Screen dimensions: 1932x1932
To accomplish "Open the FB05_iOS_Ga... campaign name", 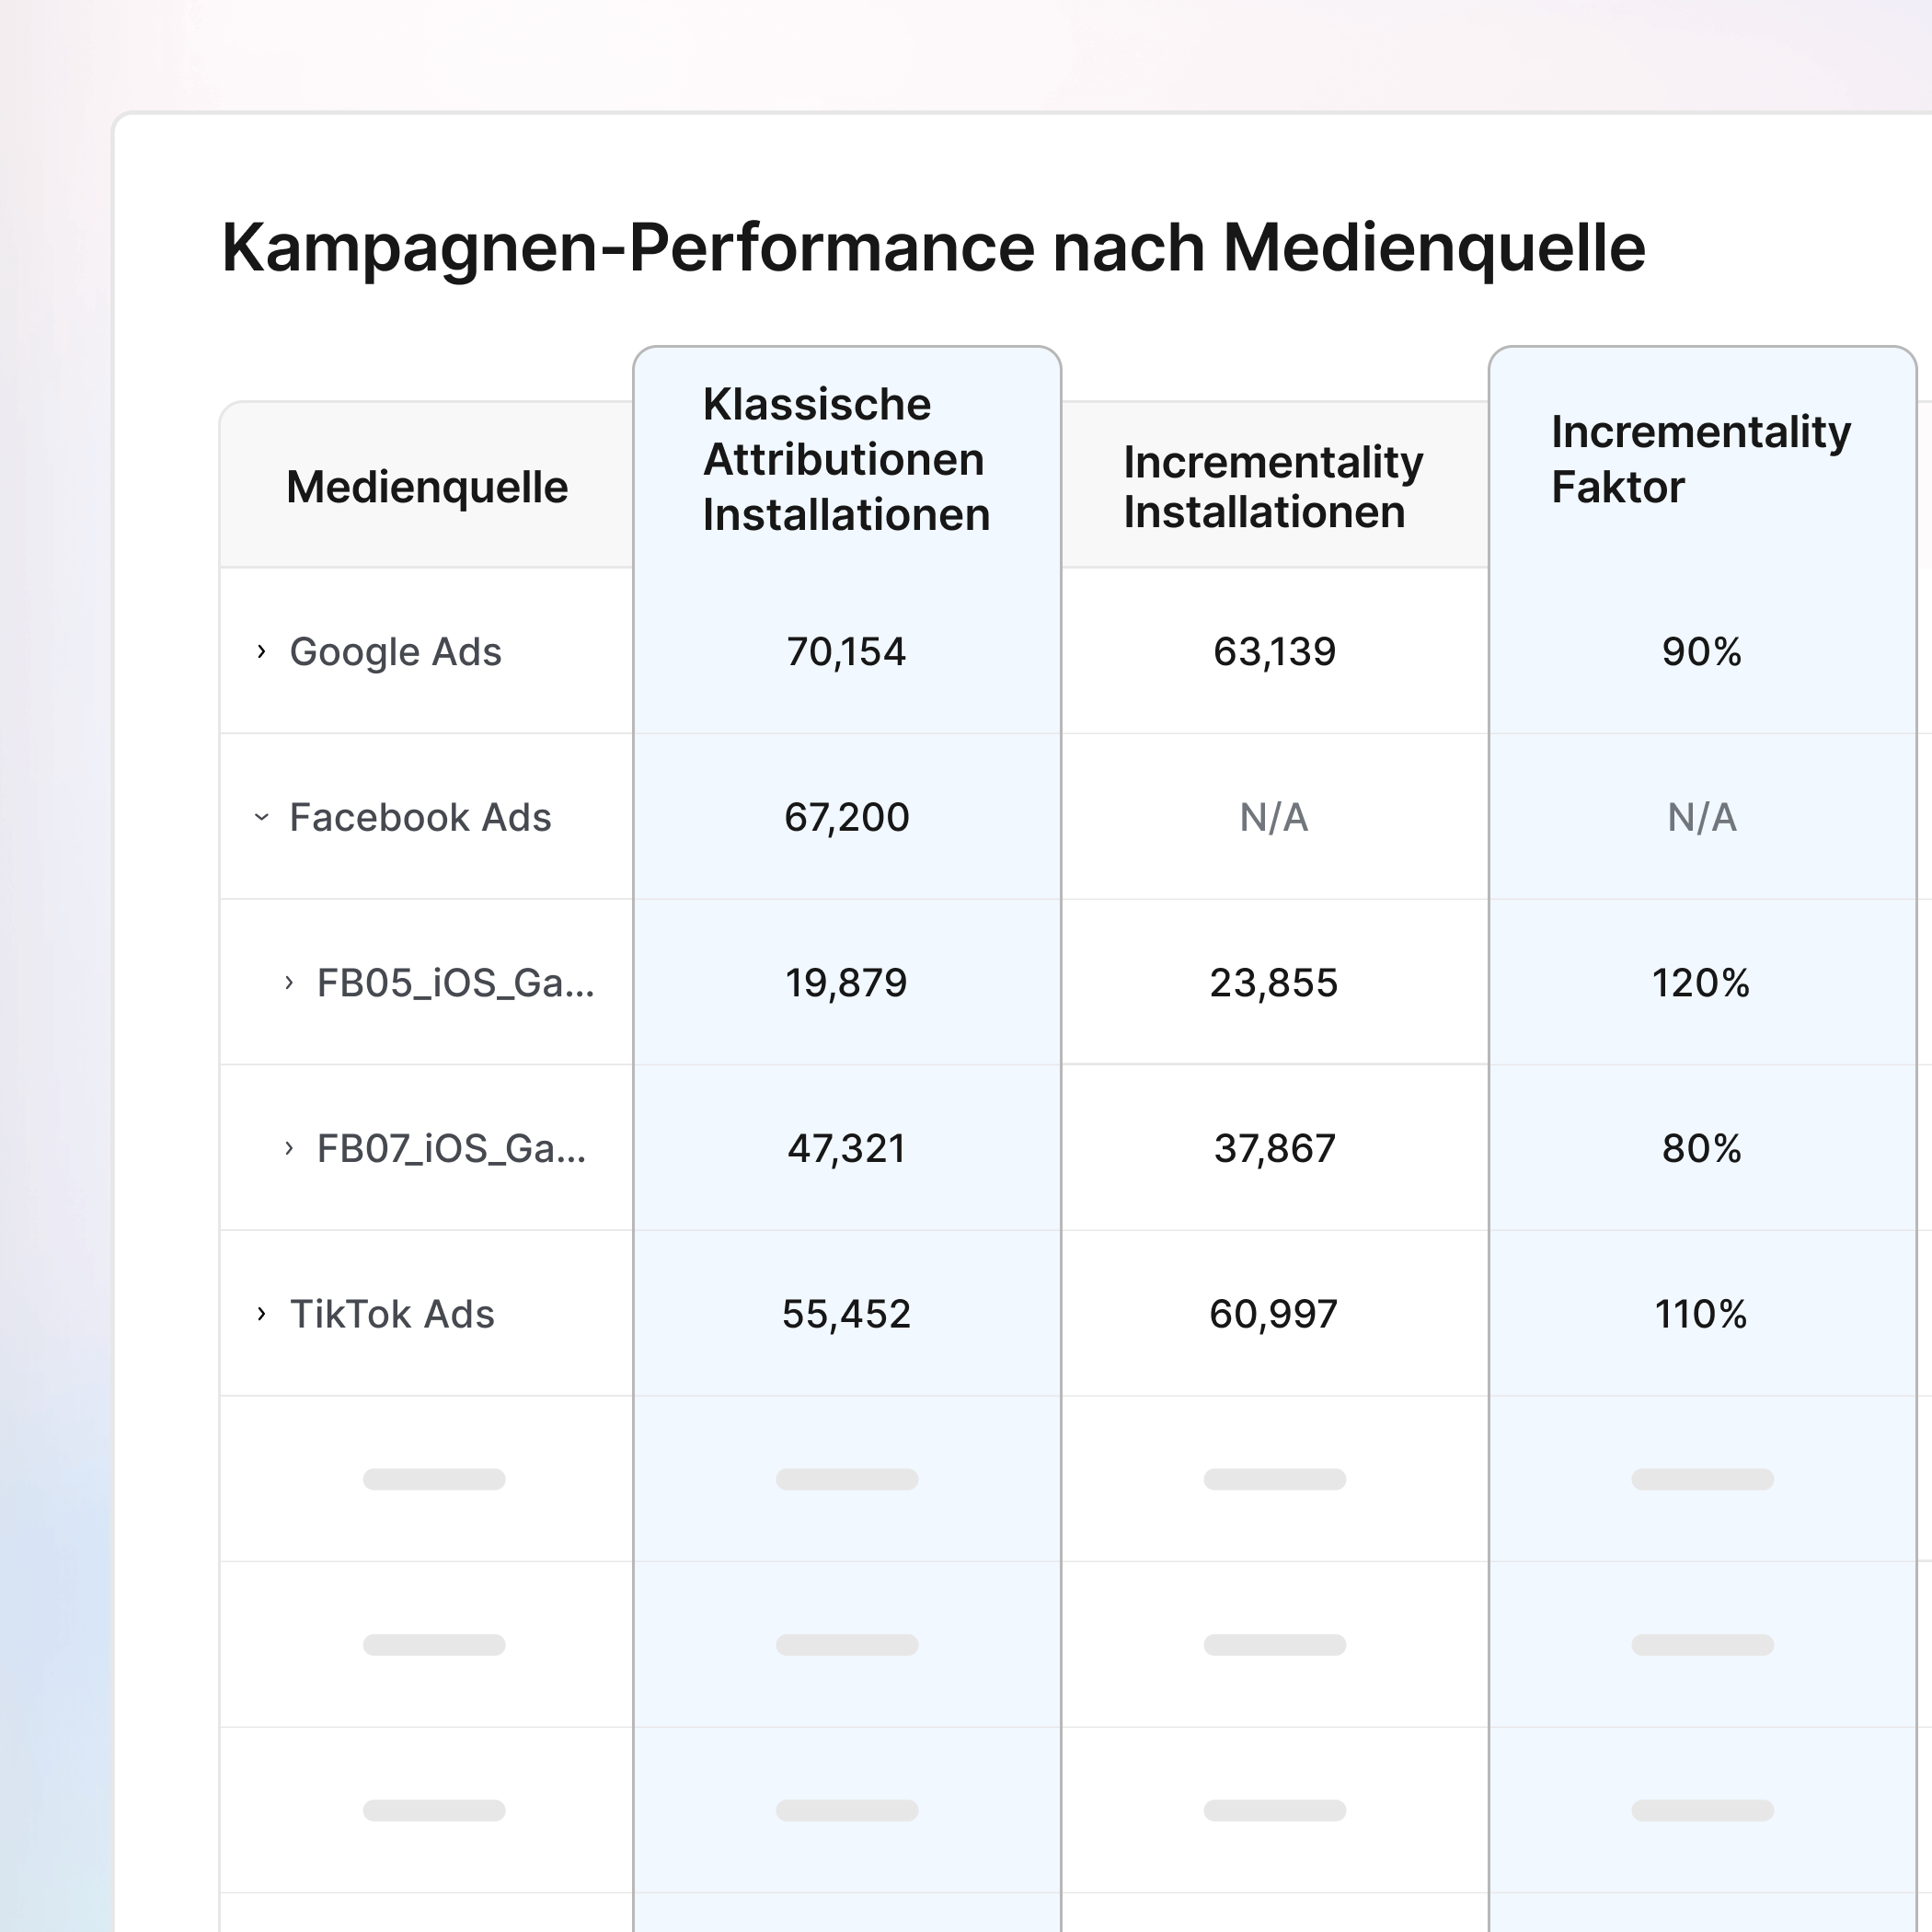I will [455, 983].
